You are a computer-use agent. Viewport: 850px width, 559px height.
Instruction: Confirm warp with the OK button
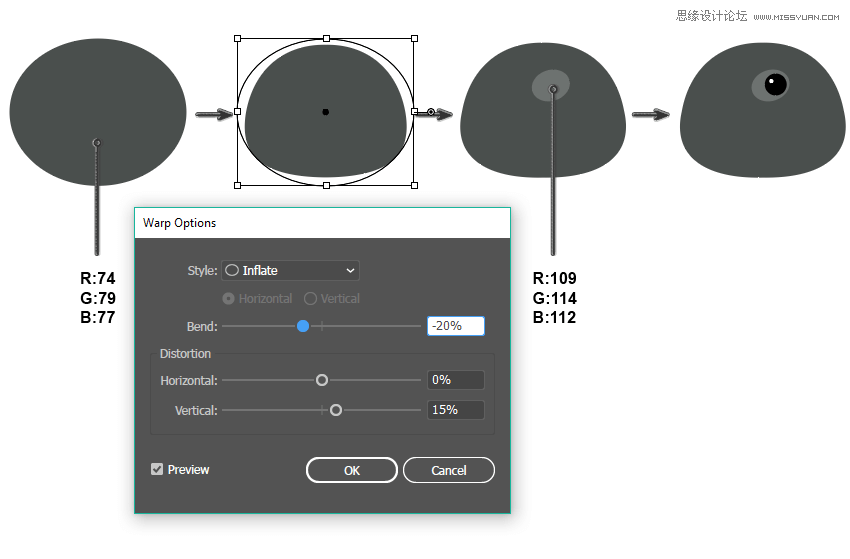tap(352, 470)
